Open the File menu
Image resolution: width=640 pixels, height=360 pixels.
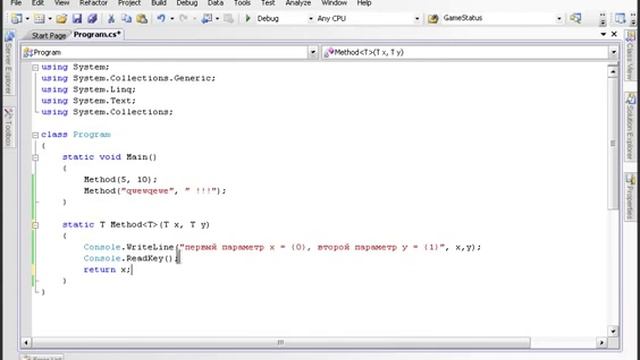click(x=16, y=3)
